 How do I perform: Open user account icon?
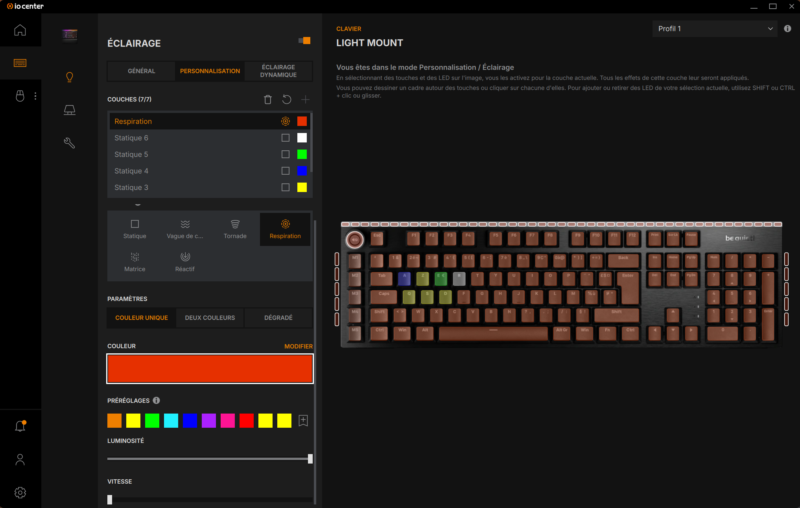point(20,460)
